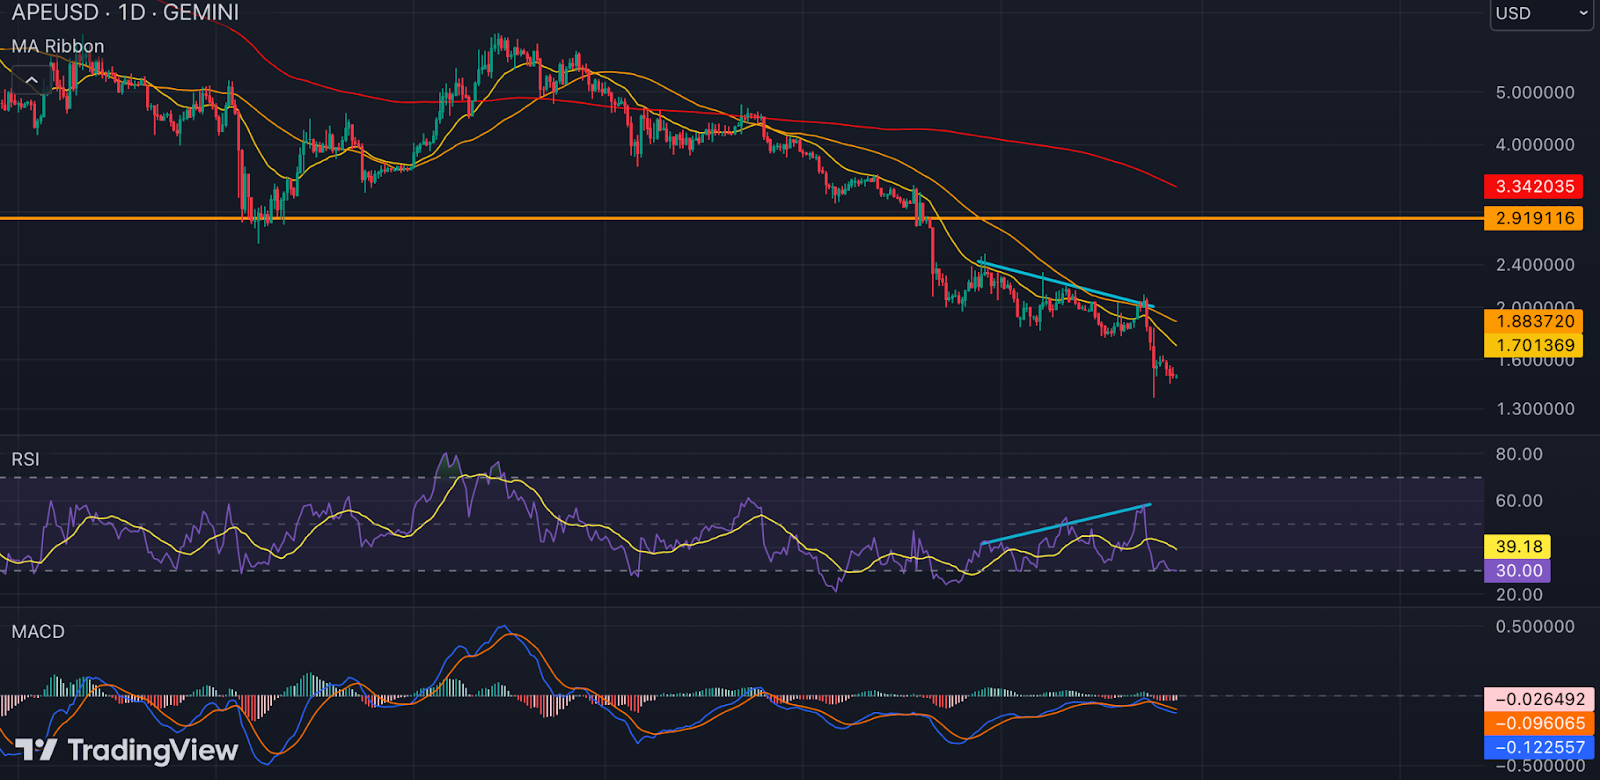Click the red 3.342035 price label

tap(1534, 186)
